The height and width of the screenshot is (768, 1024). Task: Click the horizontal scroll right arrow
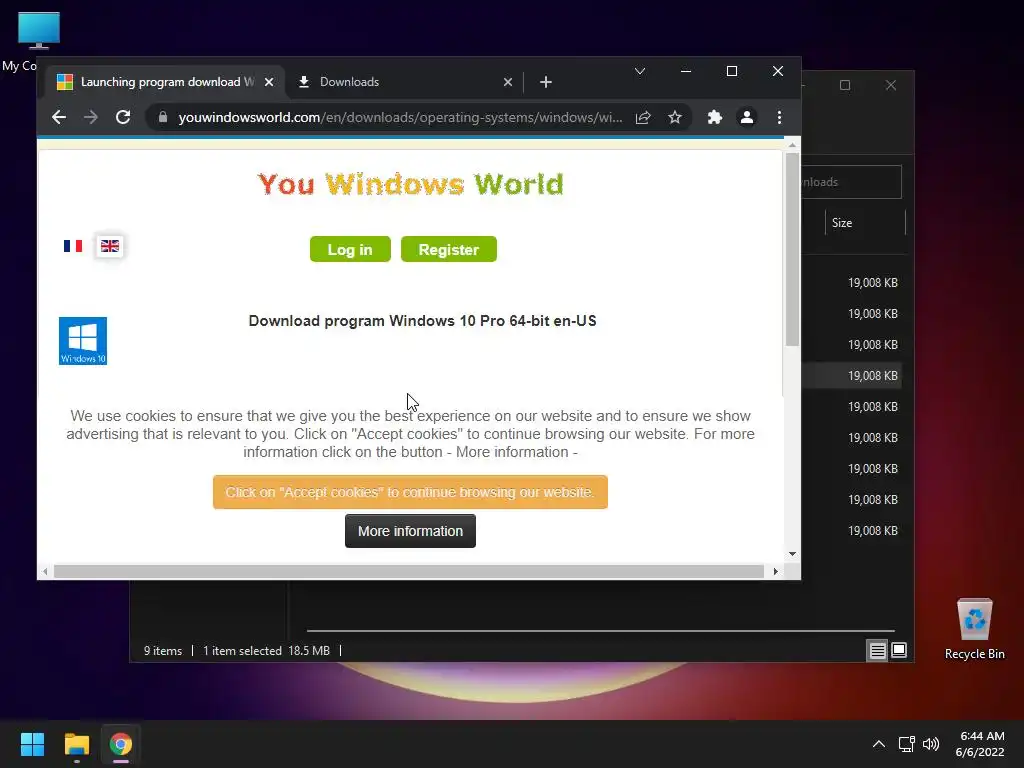pos(775,571)
